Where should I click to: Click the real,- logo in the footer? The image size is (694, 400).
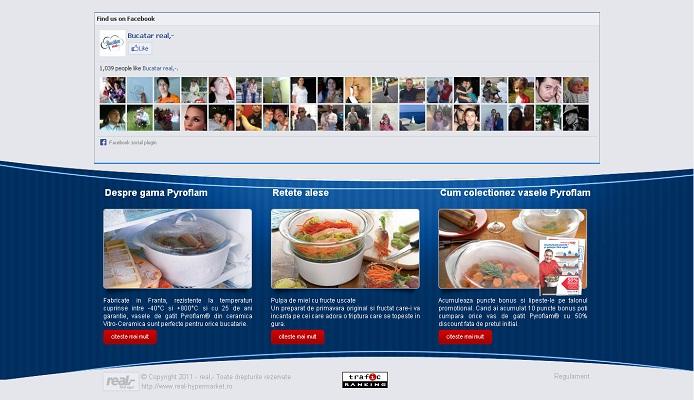tap(121, 381)
